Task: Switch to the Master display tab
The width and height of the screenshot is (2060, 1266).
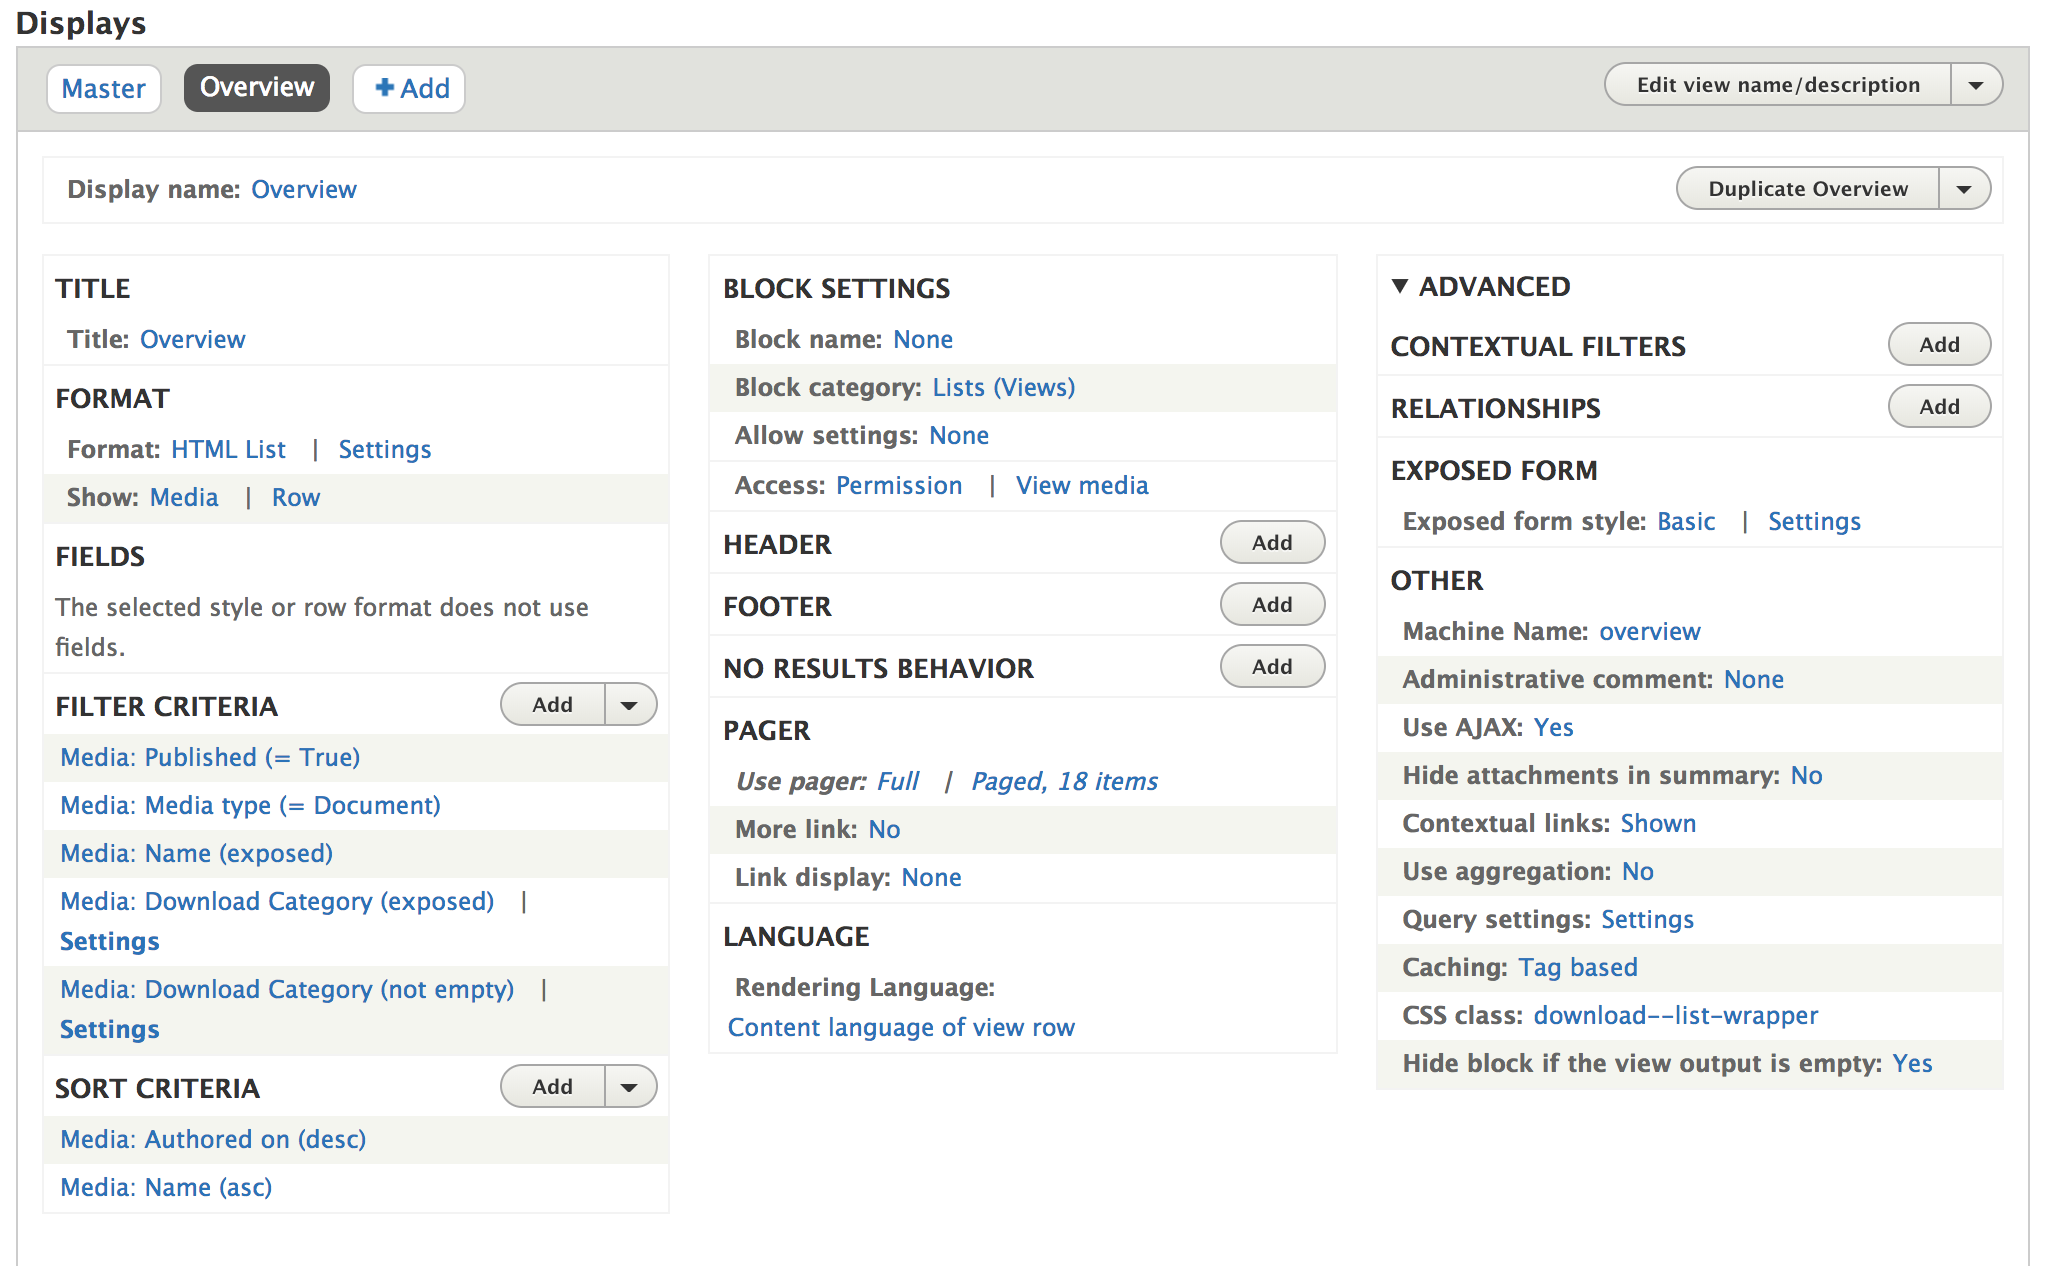Action: pyautogui.click(x=104, y=89)
